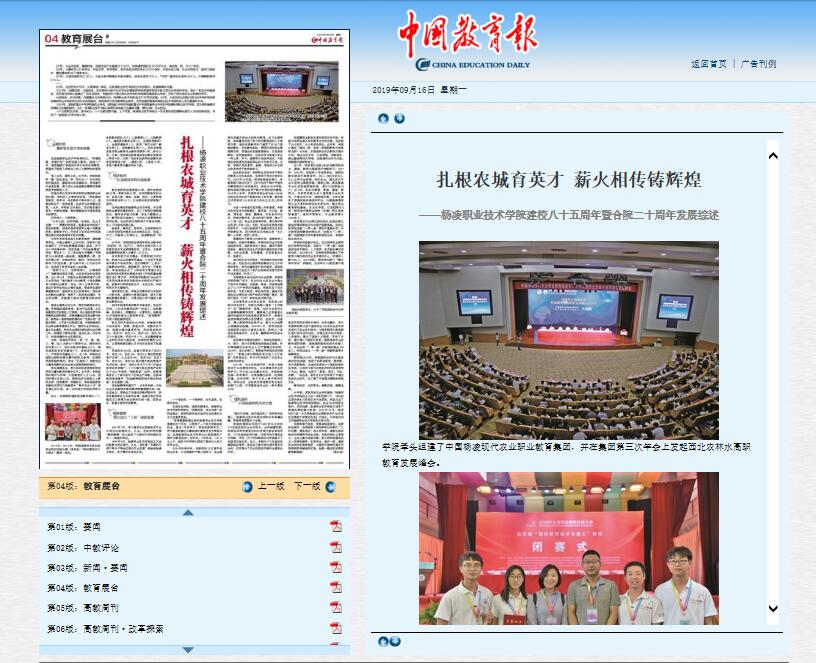816x663 pixels.
Task: Open the PDF icon for 第01版 要闻
Action: 336,526
